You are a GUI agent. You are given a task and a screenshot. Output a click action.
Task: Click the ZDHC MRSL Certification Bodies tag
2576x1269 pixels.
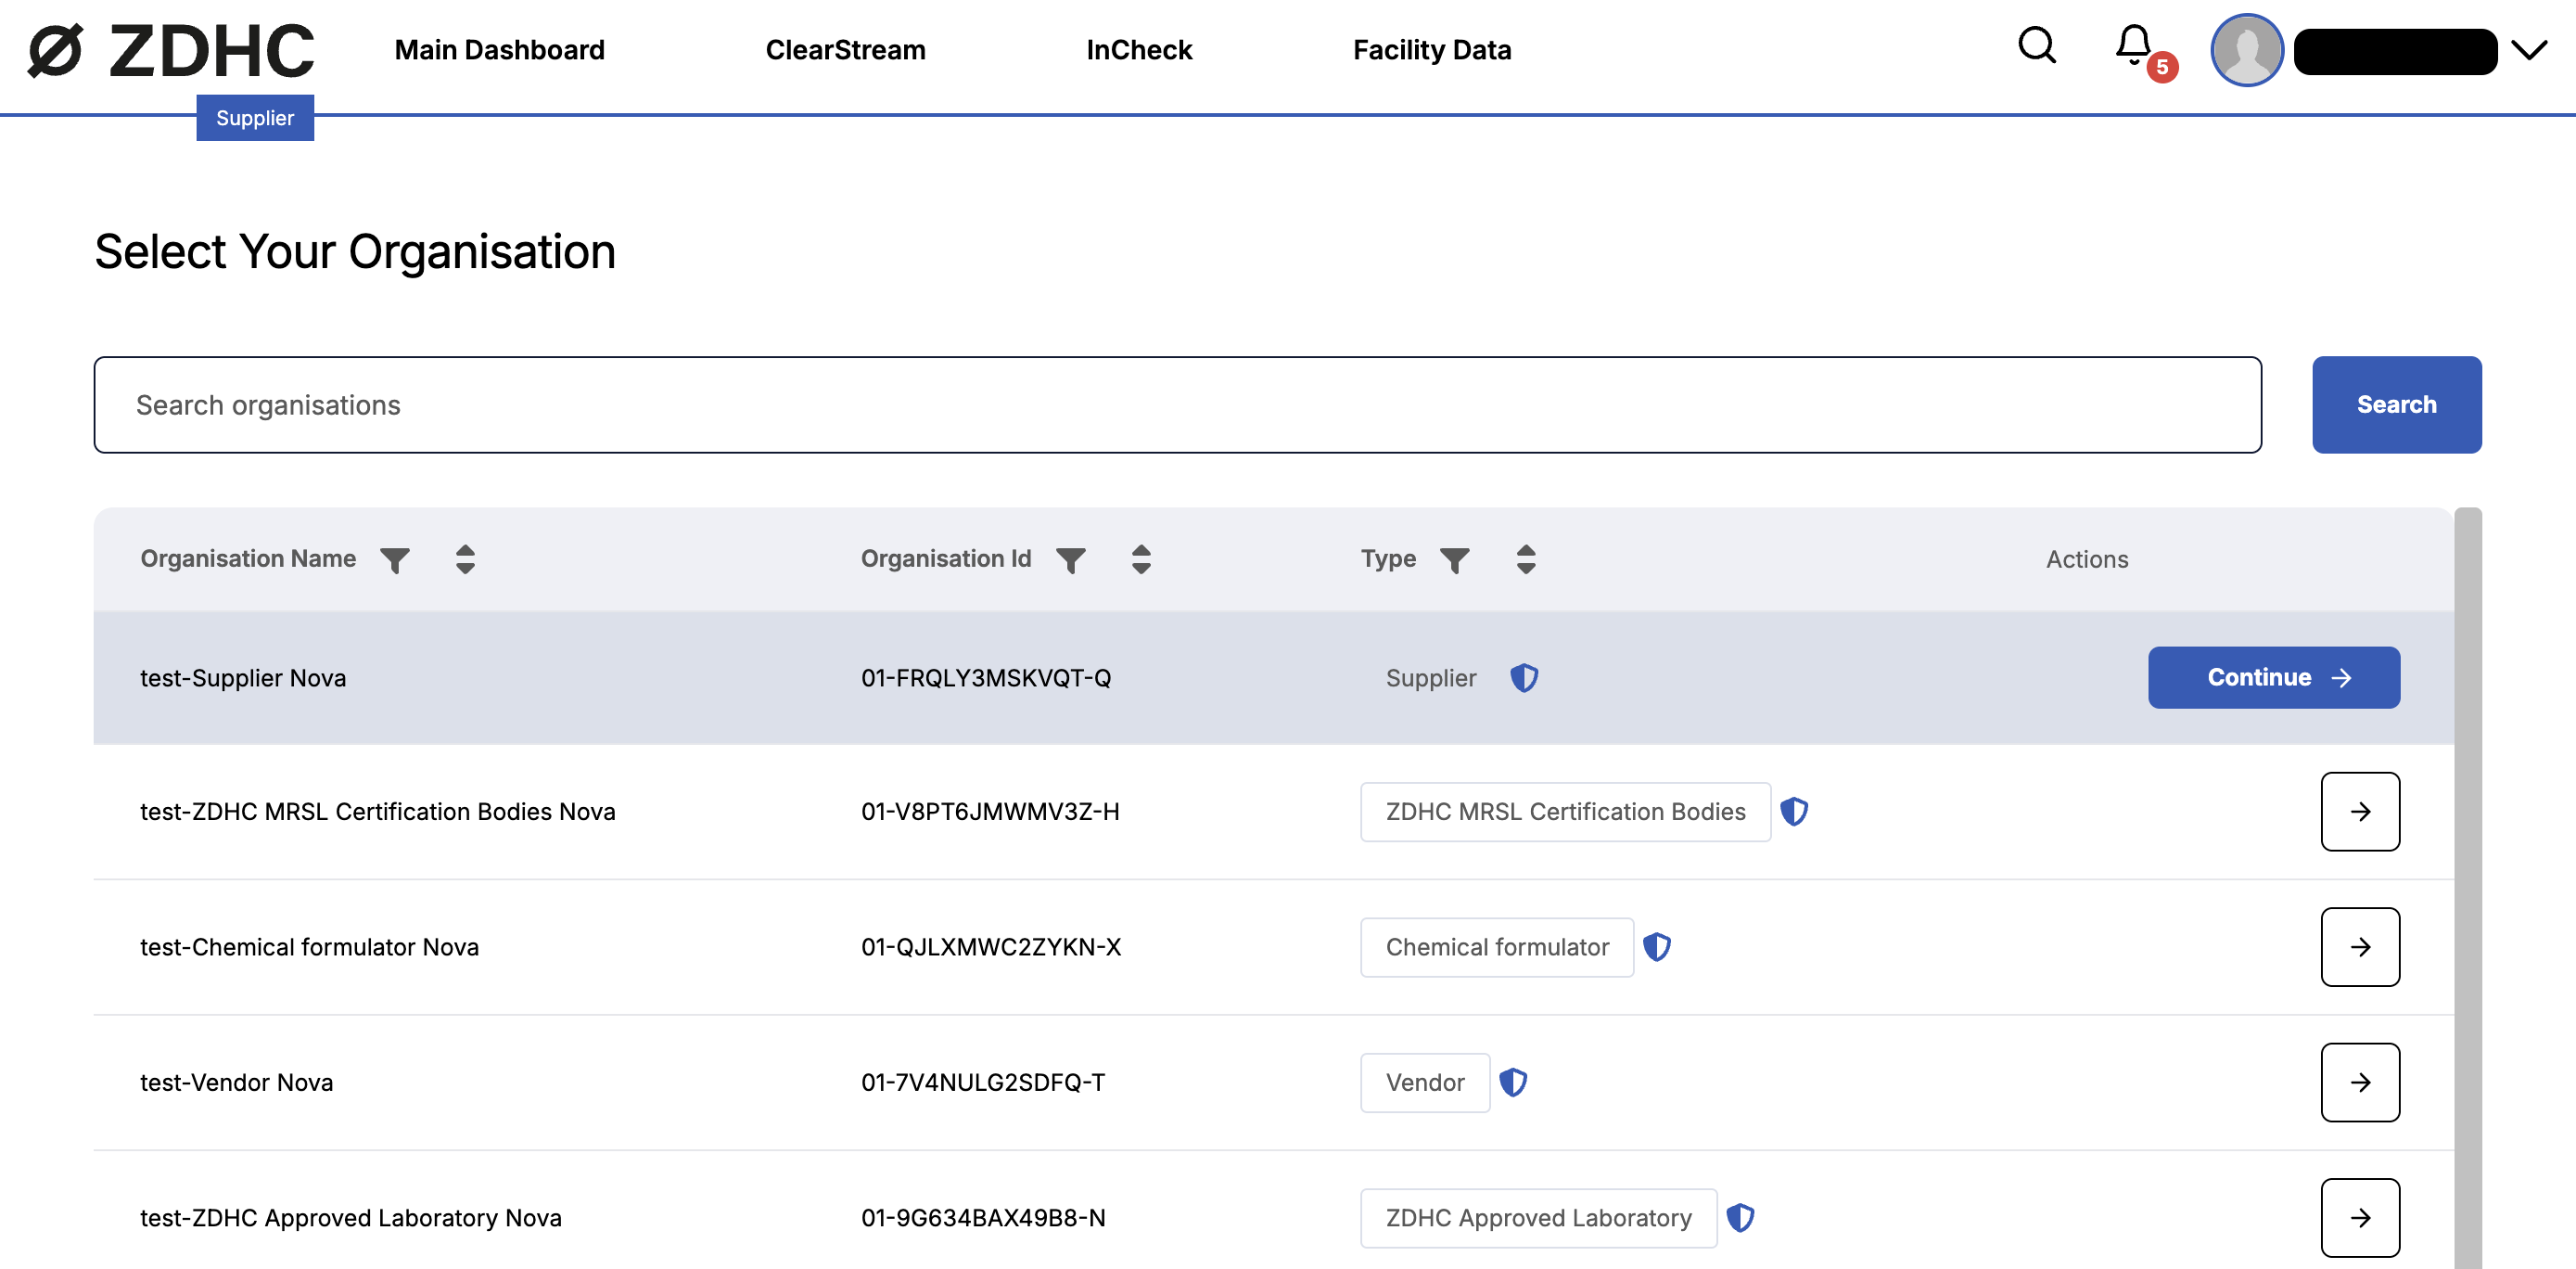click(1565, 811)
